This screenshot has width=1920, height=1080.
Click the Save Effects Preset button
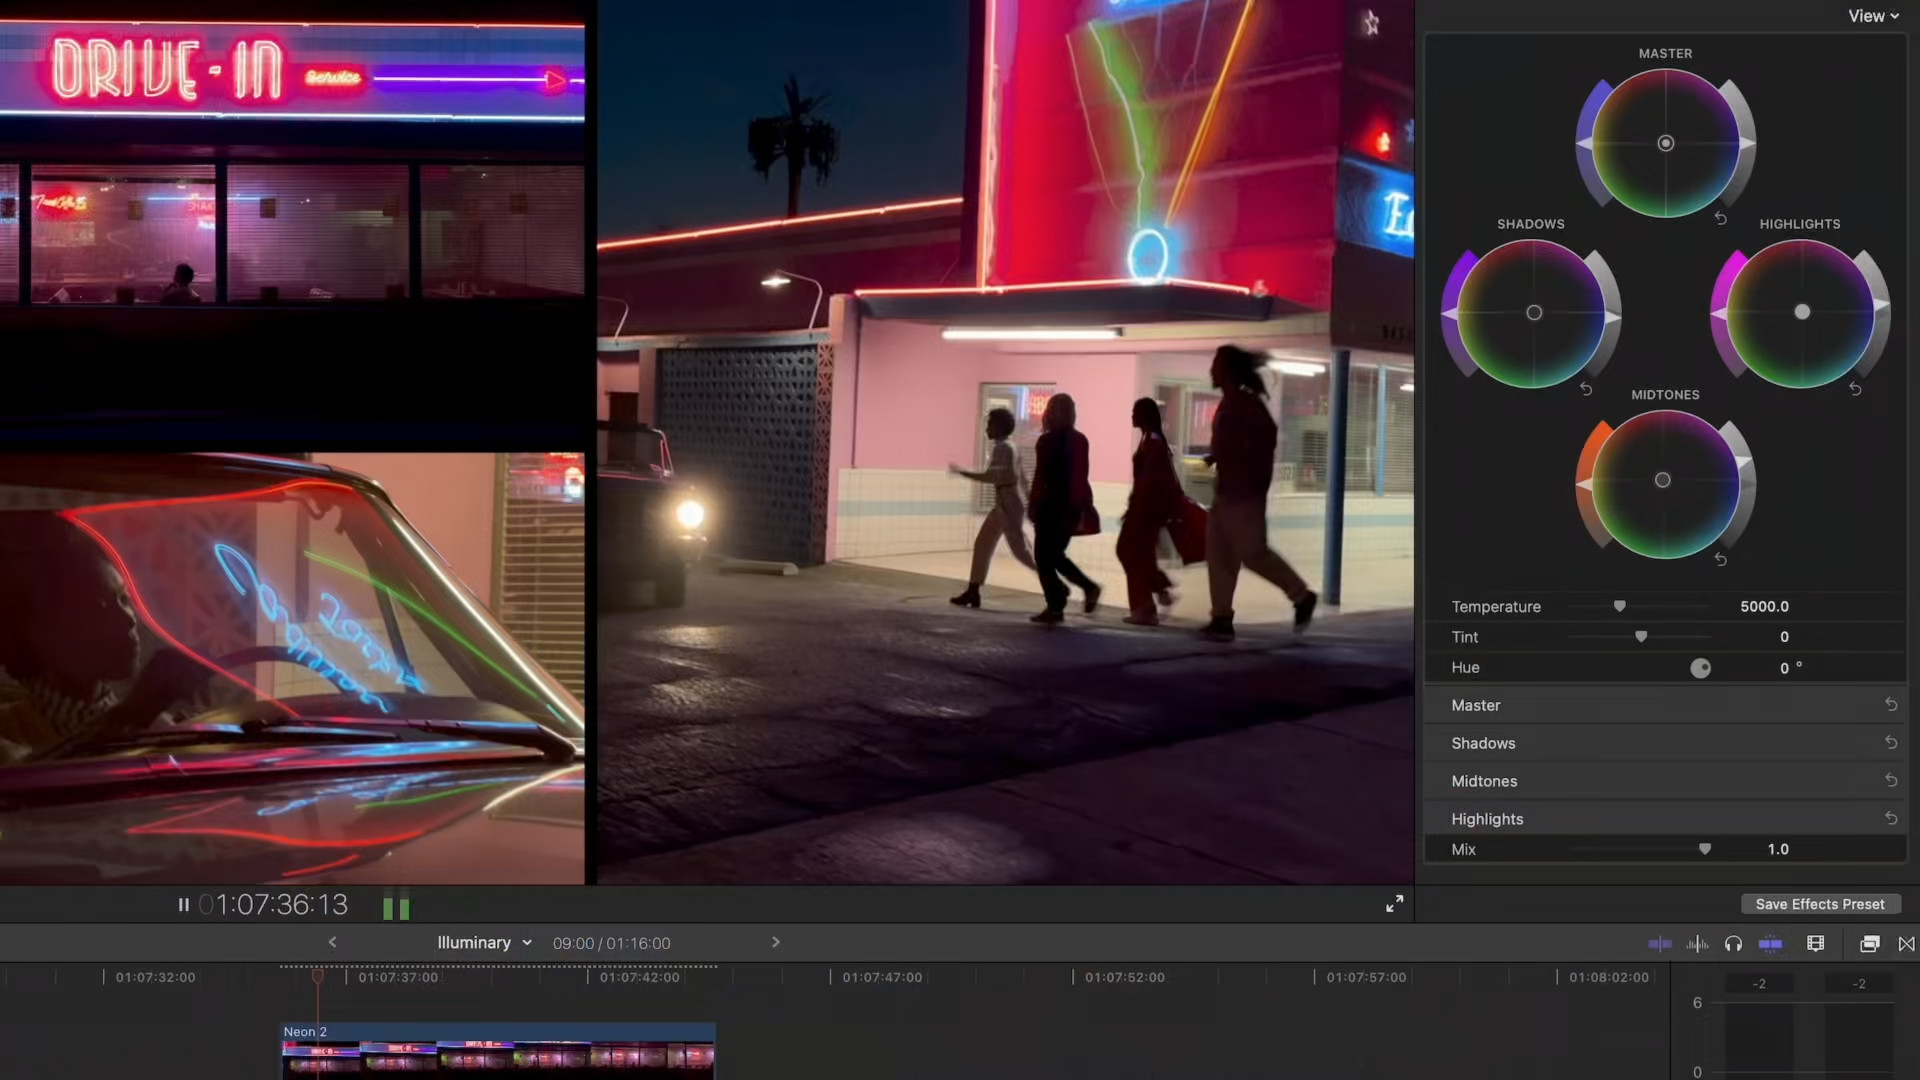click(1819, 903)
